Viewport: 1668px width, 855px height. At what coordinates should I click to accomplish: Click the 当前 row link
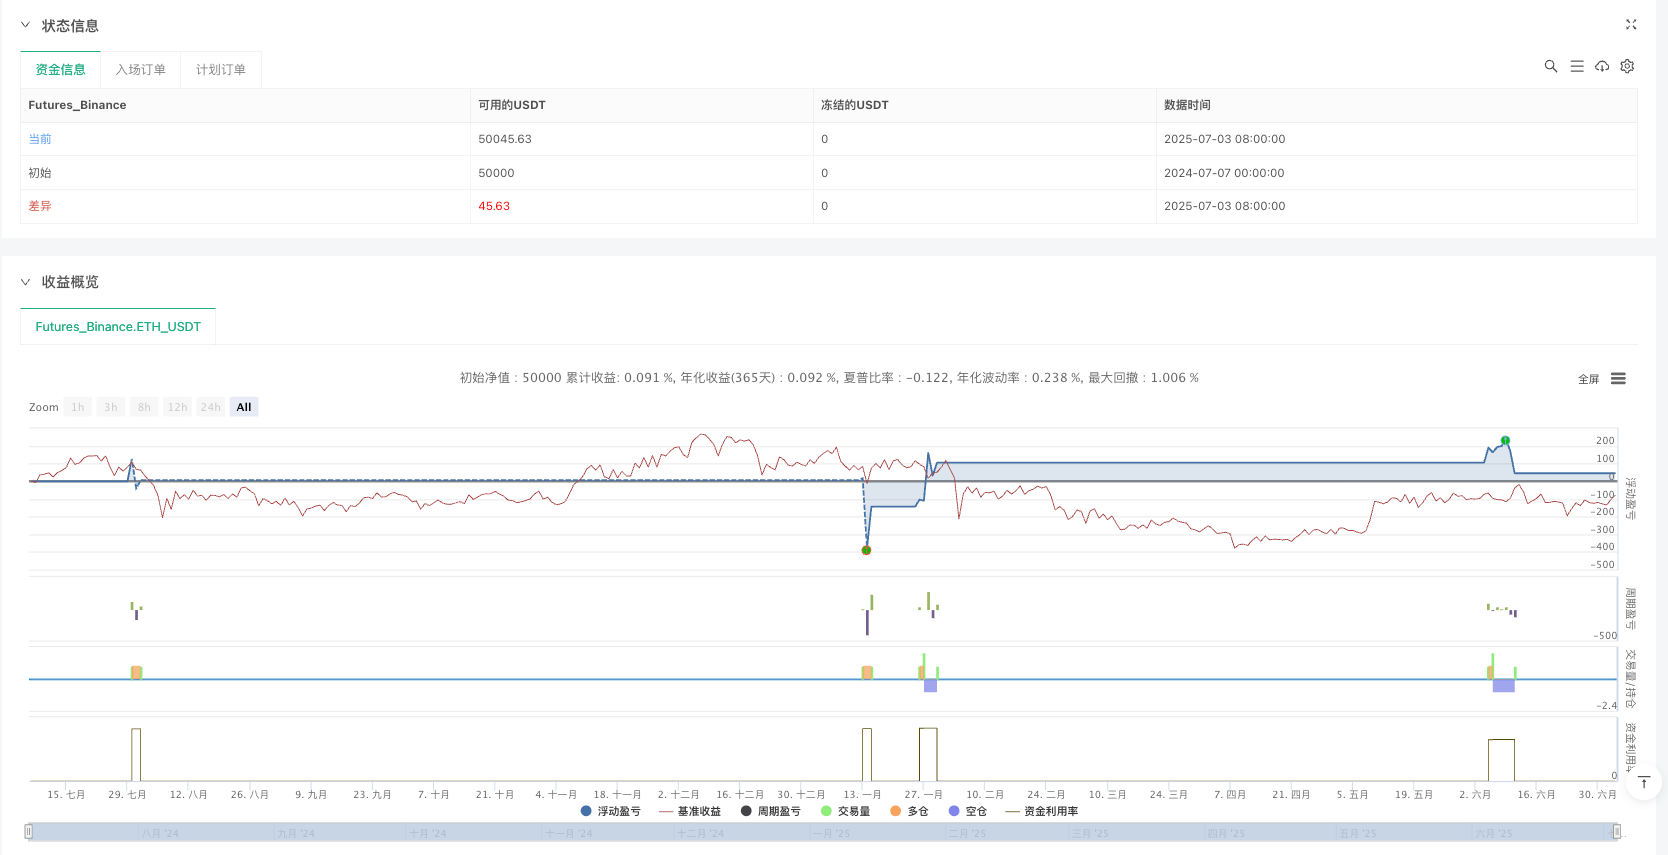tap(40, 139)
